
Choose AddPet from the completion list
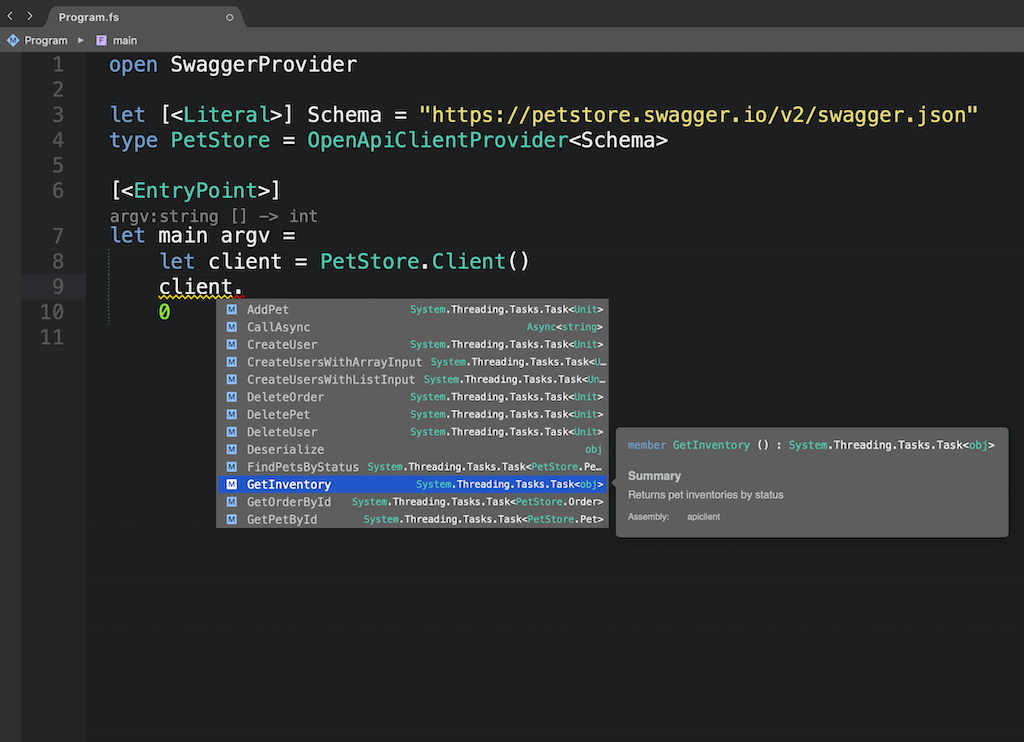tap(412, 310)
